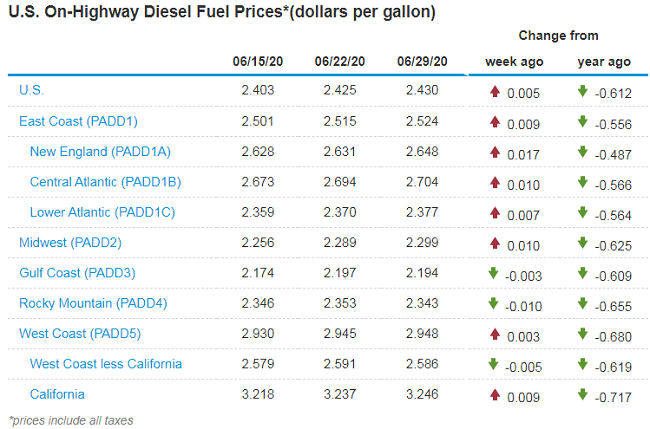Screen dimensions: 650x429
Task: Select Gulf Coast (PADD3) link
Action: [77, 273]
